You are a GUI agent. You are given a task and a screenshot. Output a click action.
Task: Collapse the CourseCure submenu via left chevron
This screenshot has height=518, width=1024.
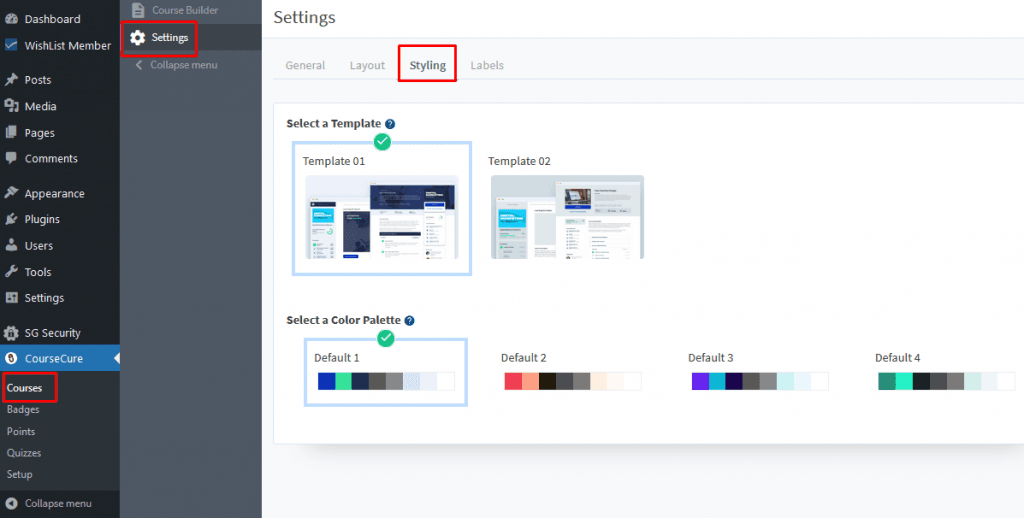[x=138, y=65]
